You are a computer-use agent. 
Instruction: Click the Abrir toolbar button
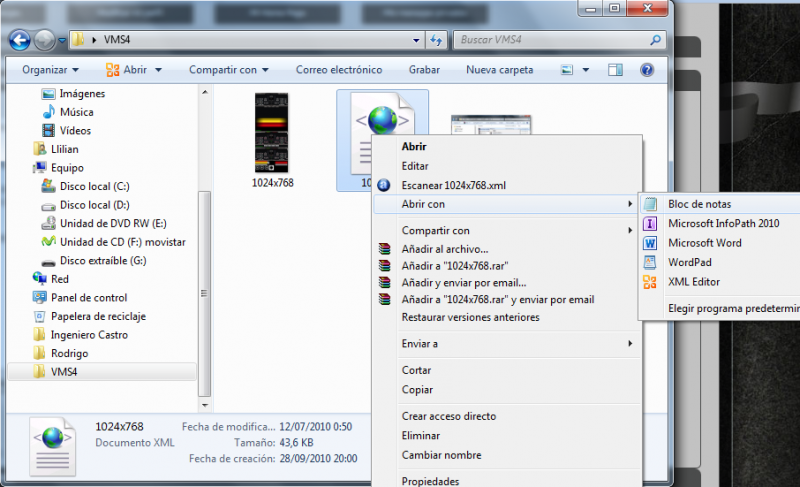click(127, 70)
